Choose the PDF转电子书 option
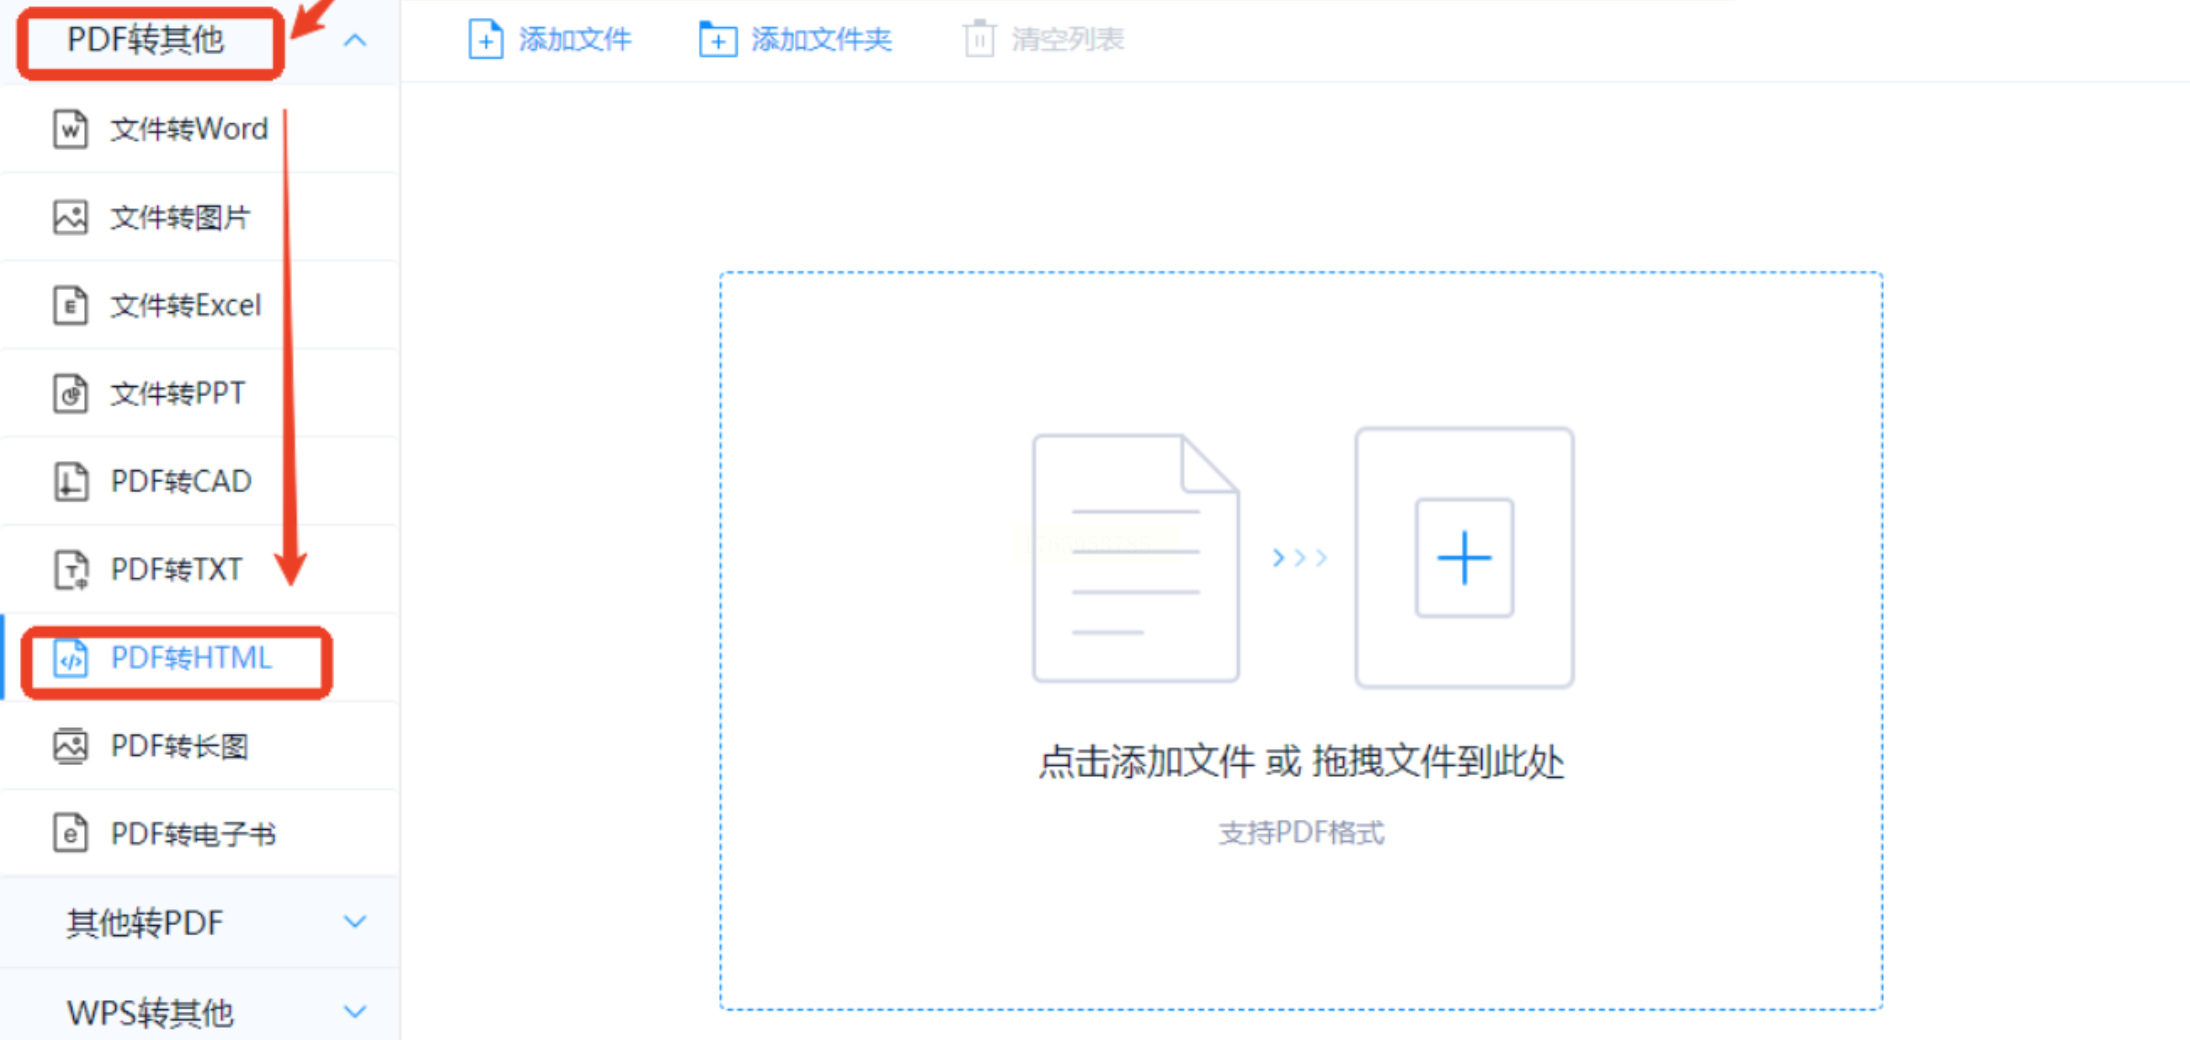 [200, 833]
